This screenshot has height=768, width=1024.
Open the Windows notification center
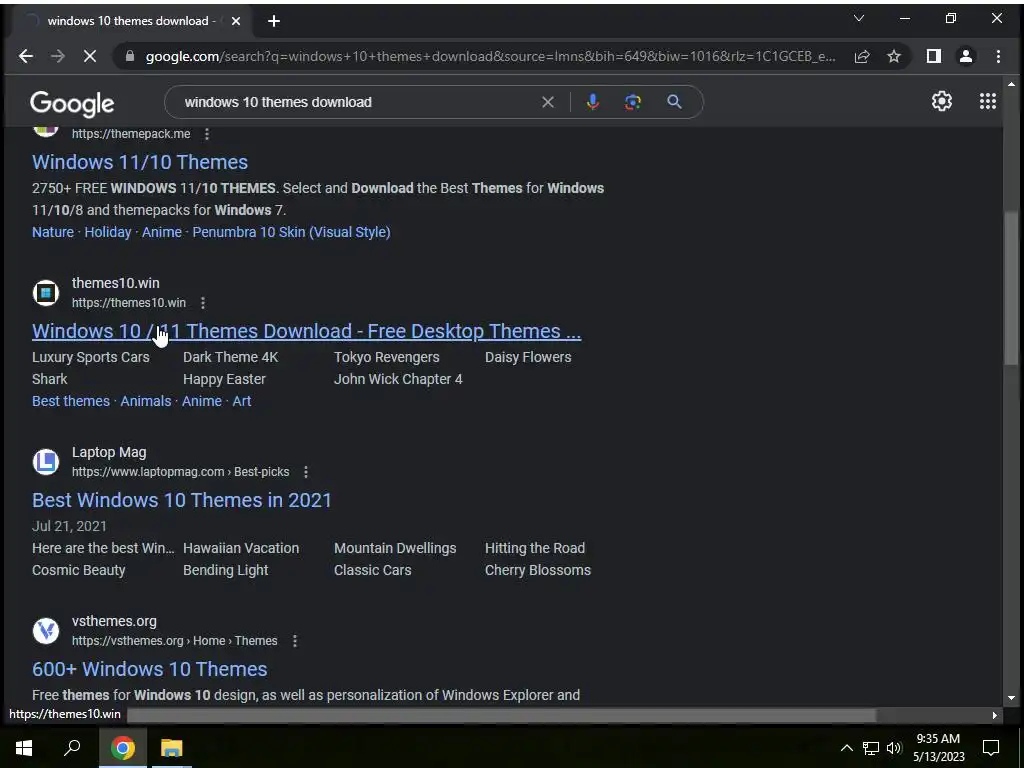pyautogui.click(x=991, y=748)
